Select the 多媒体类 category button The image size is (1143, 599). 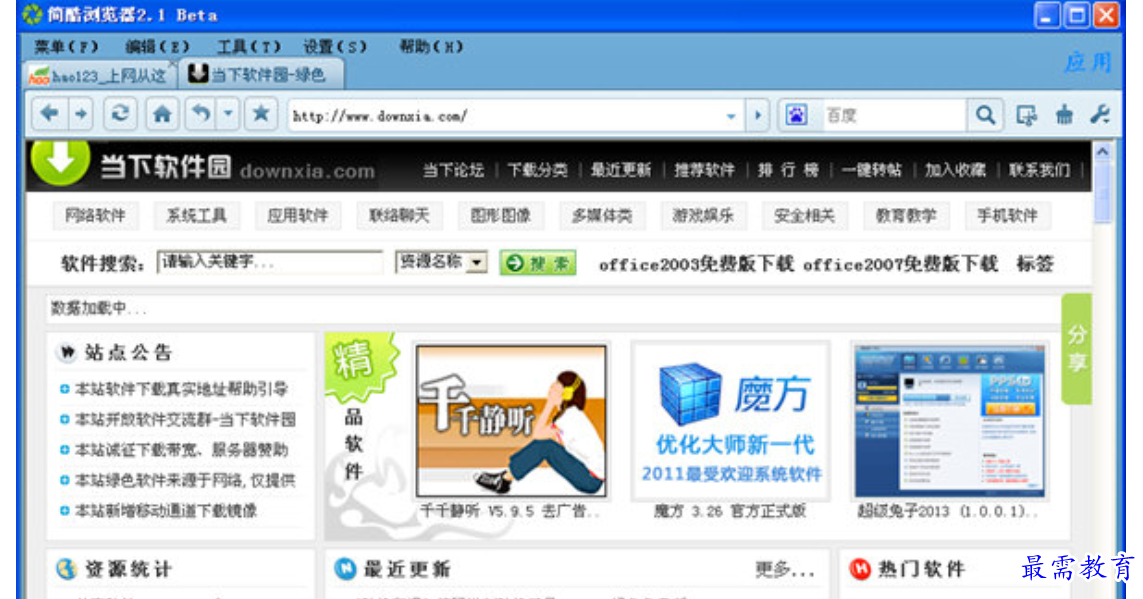click(x=602, y=216)
